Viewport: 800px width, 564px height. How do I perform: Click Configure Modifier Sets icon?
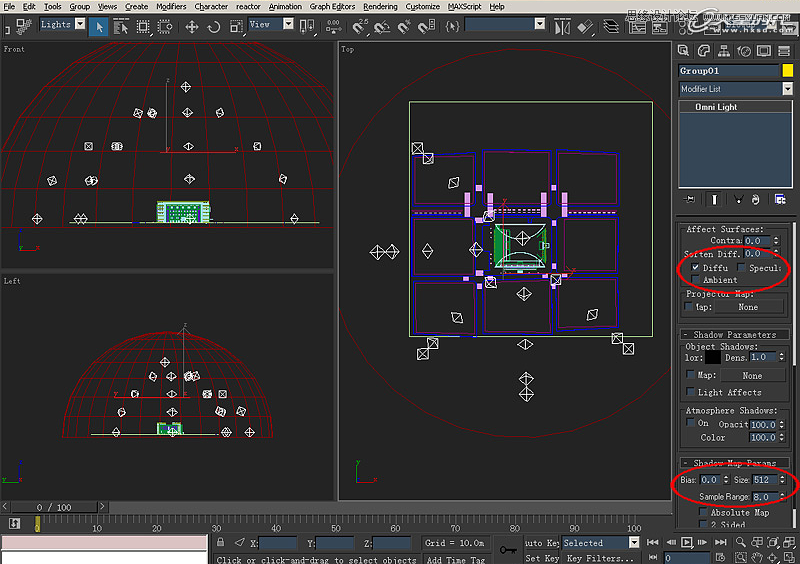click(780, 200)
